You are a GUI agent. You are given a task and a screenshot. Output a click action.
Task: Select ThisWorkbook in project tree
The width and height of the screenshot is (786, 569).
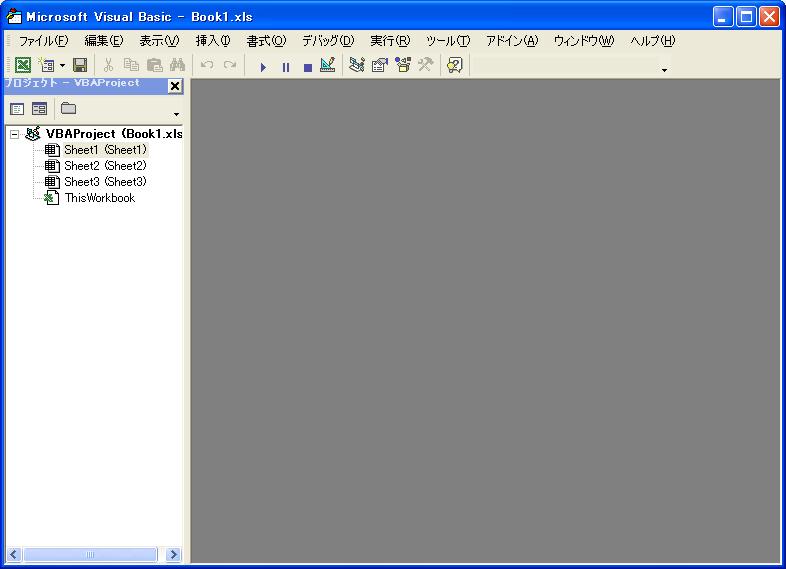coord(100,198)
